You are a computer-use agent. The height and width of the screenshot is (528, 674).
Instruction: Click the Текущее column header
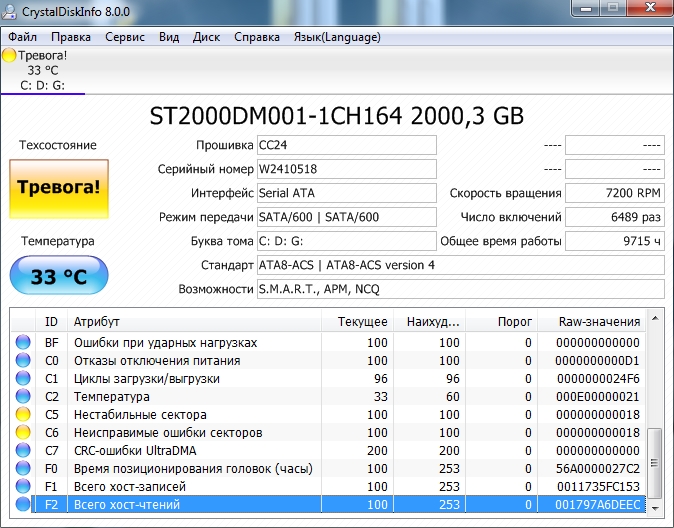click(x=357, y=322)
